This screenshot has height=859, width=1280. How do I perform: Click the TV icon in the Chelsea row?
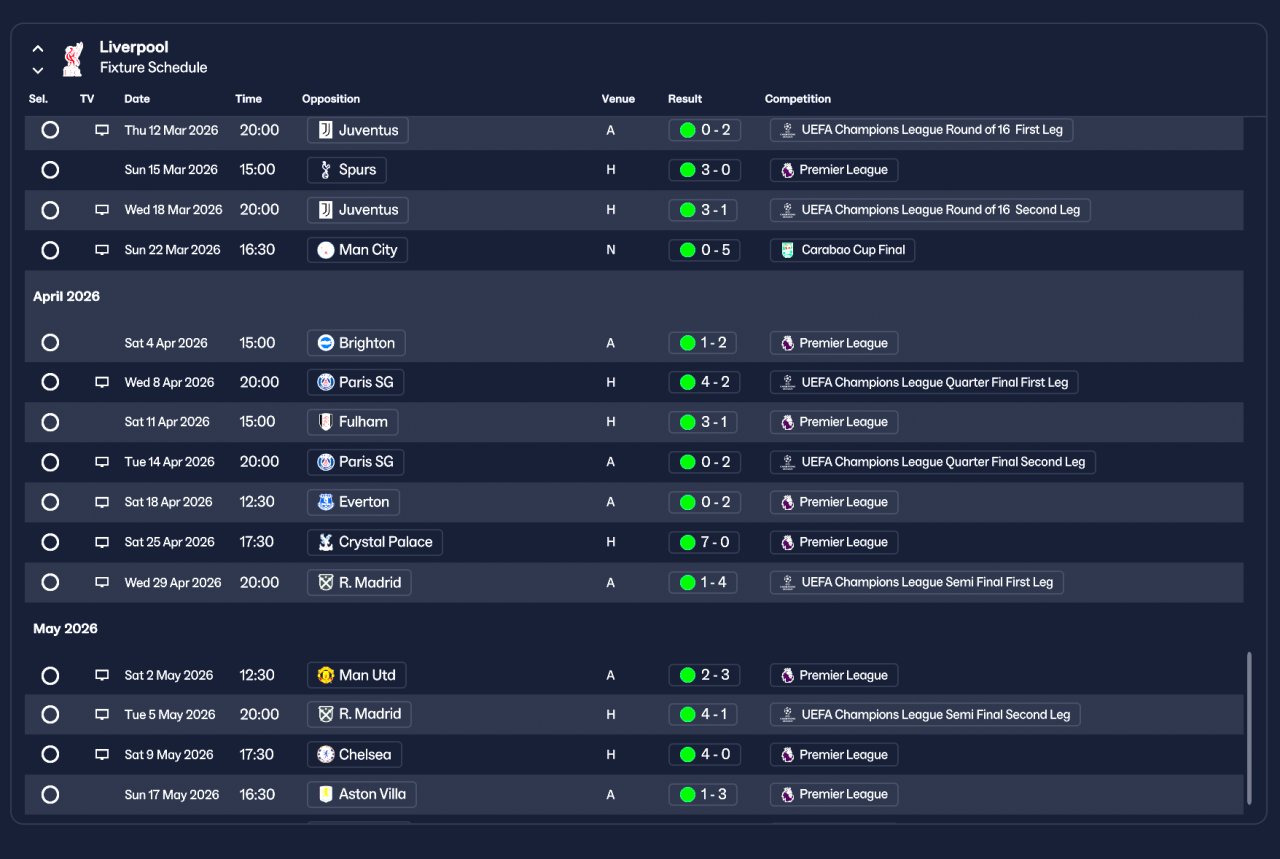click(102, 754)
